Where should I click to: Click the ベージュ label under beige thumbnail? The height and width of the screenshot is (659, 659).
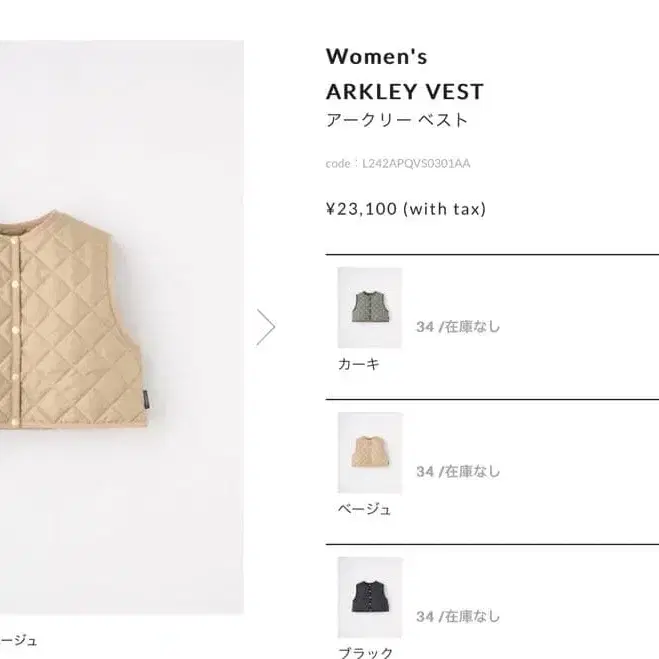(x=365, y=510)
